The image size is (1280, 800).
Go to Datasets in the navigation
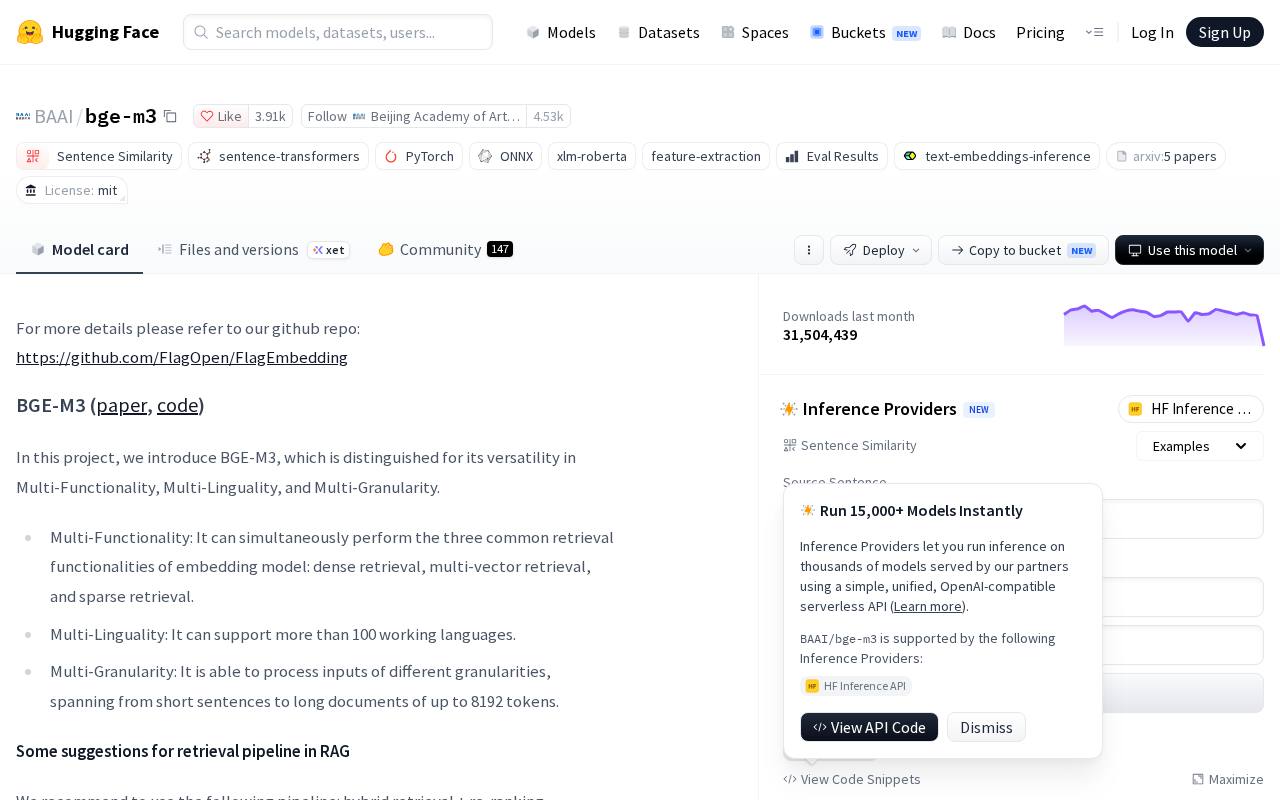(x=658, y=32)
